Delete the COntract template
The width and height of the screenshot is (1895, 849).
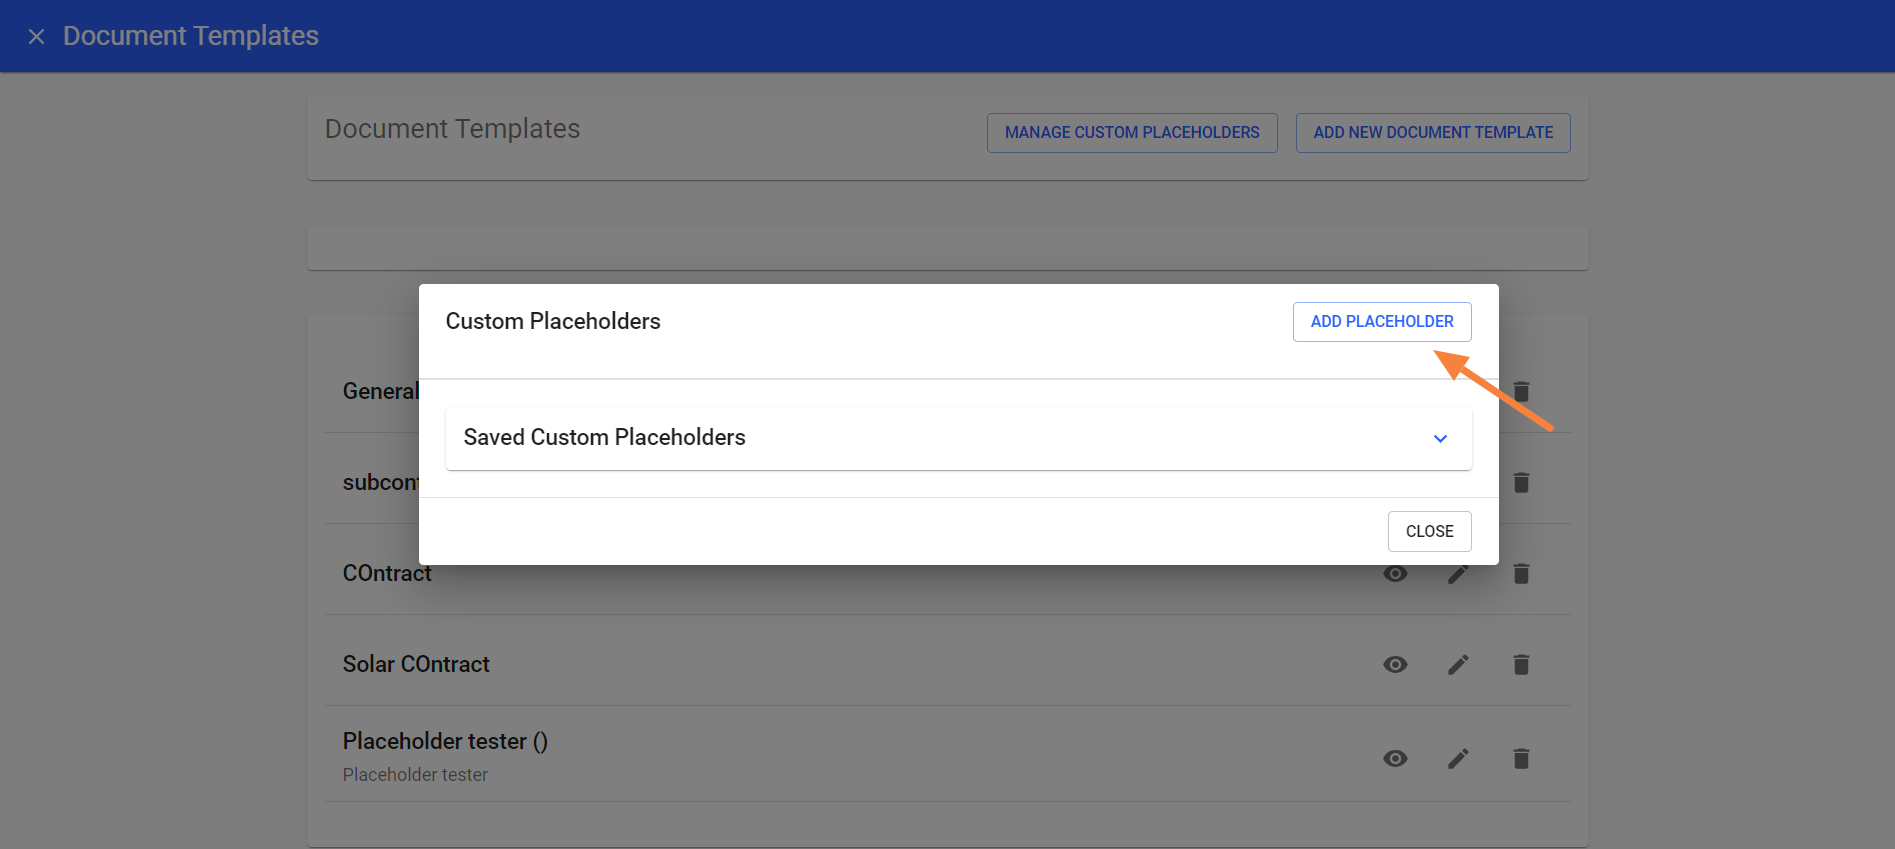pos(1521,573)
